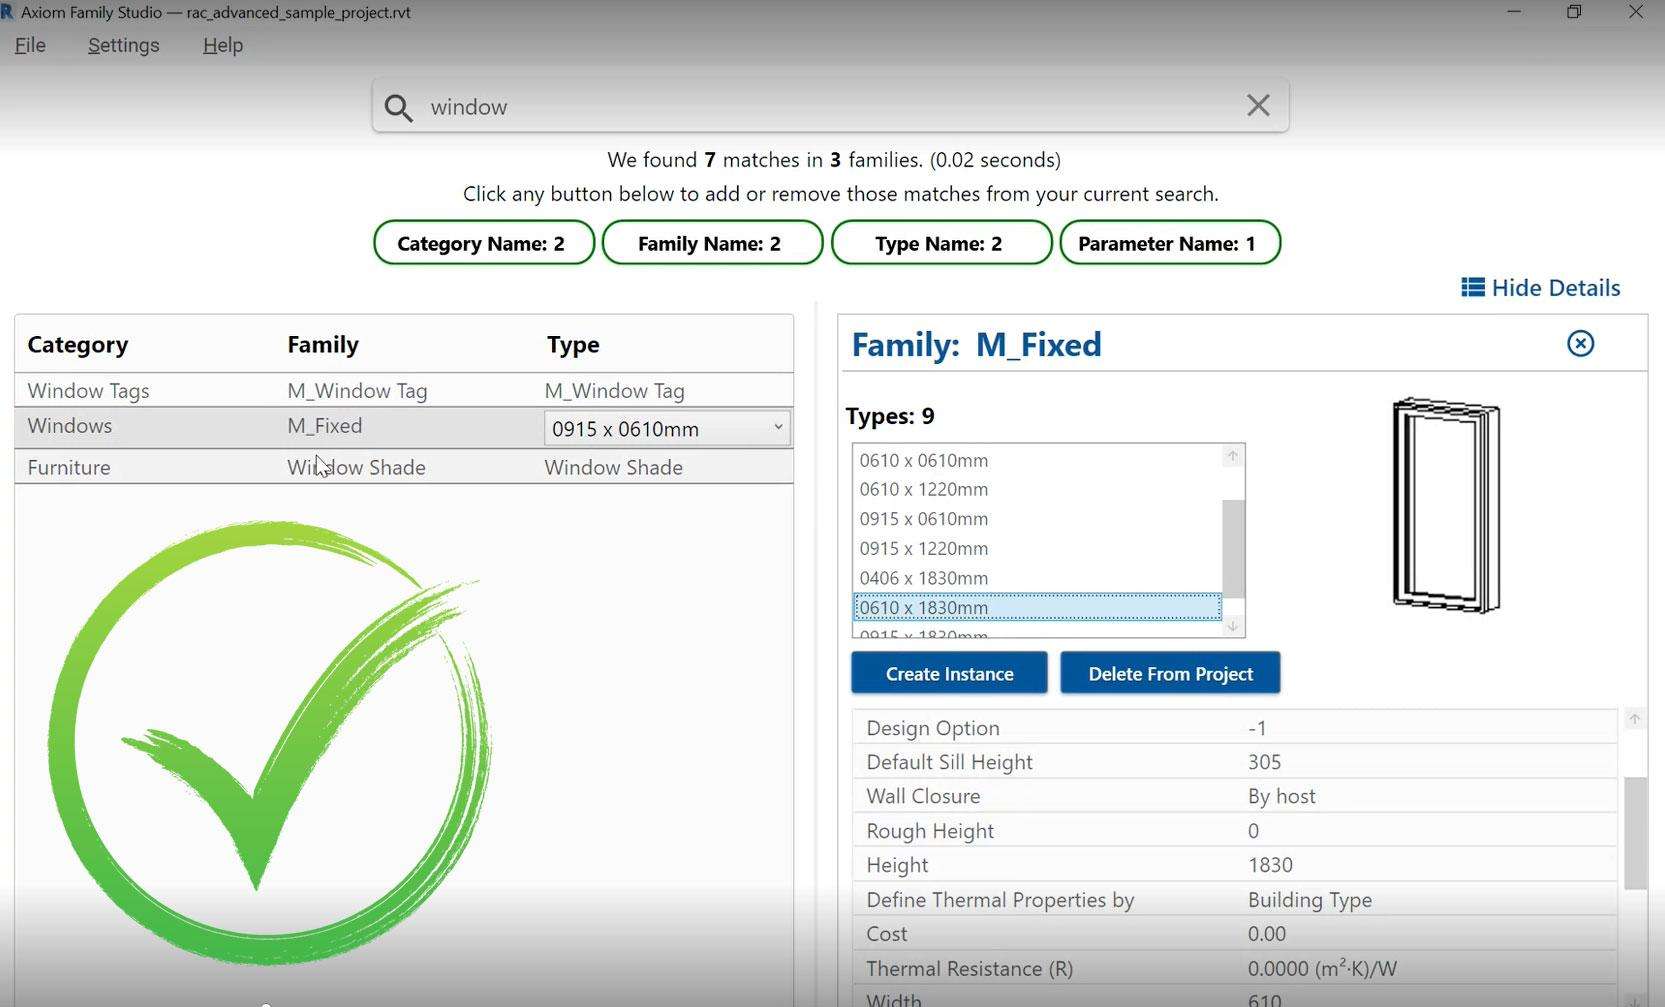Select highlighted type 0610 x 1830mm
Viewport: 1665px width, 1007px height.
coord(1037,607)
